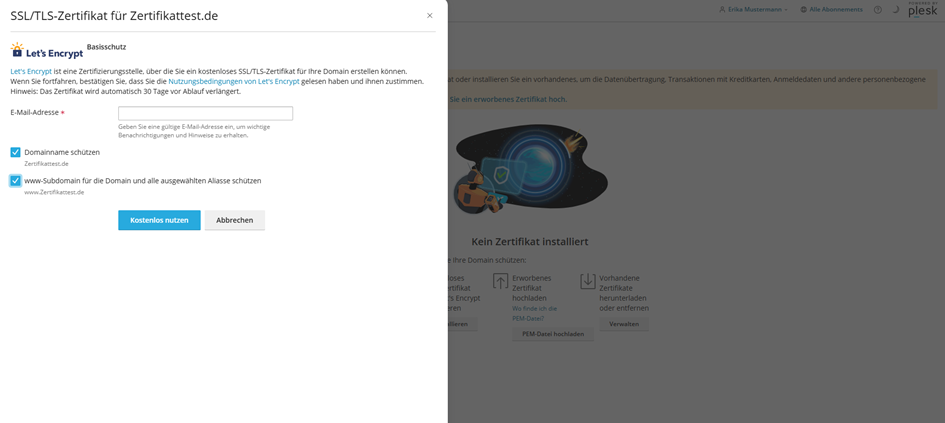Click the Abbrechen button
Screen dimensions: 945x423
pos(235,220)
